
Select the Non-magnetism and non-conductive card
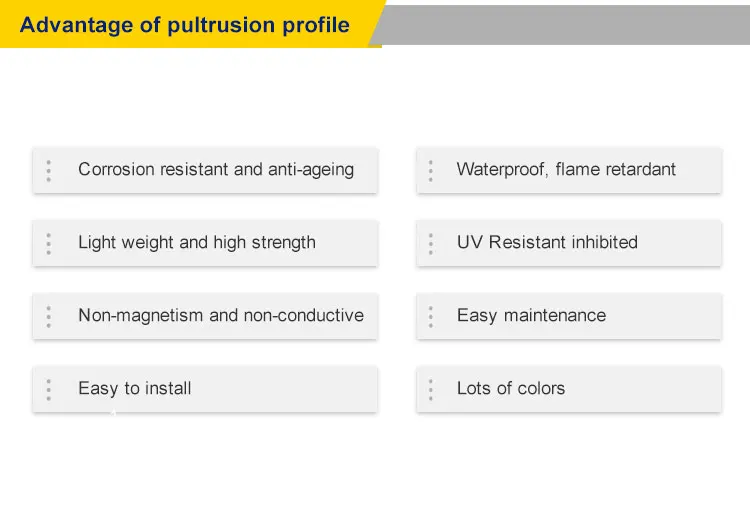[x=205, y=317]
